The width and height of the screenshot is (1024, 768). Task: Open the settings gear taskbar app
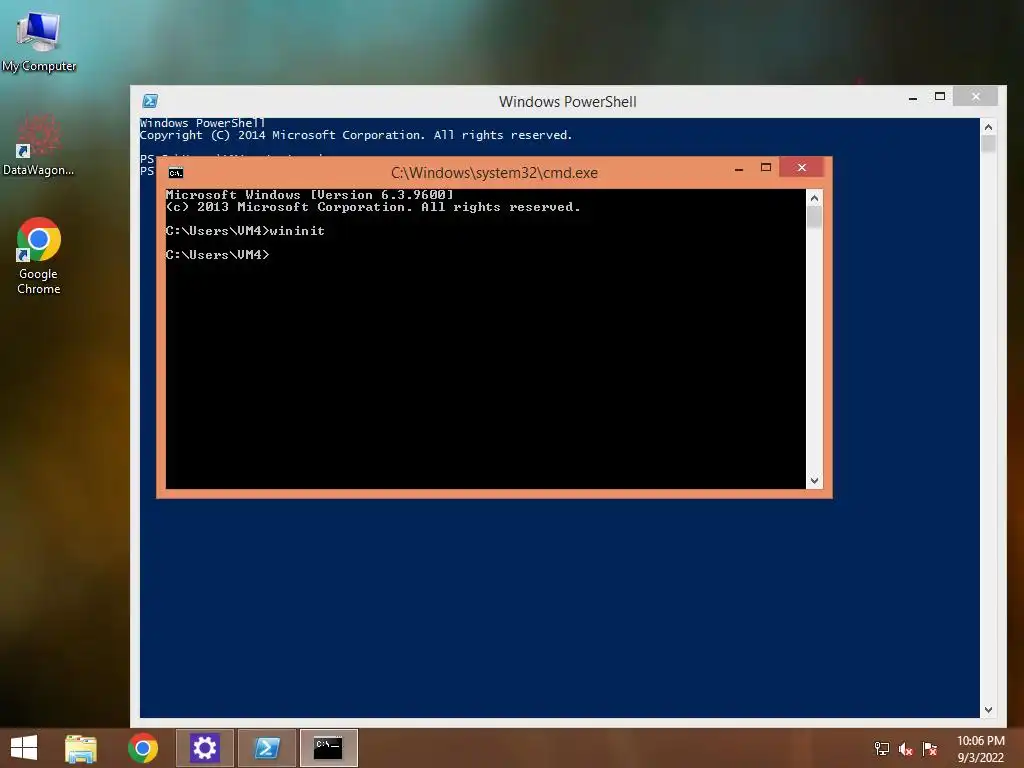(204, 748)
